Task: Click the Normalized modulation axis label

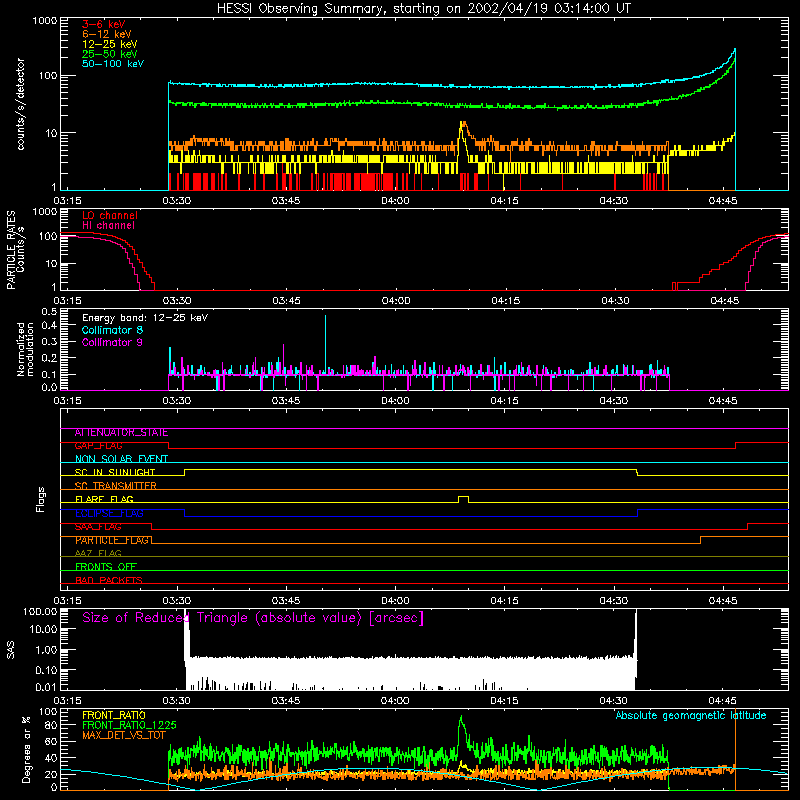Action: click(x=25, y=349)
